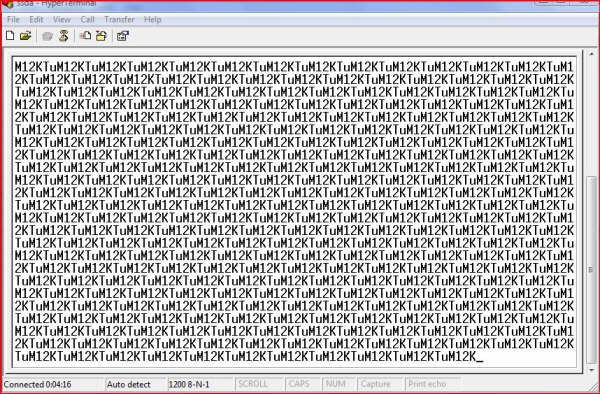
Task: Click the Disconnect toolbar icon
Action: click(x=64, y=36)
